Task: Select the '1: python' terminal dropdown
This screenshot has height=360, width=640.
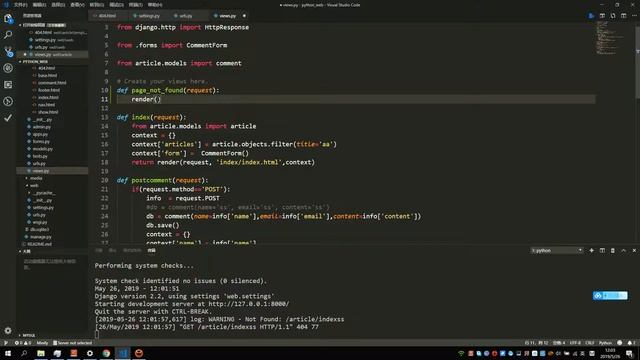Action: (557, 250)
